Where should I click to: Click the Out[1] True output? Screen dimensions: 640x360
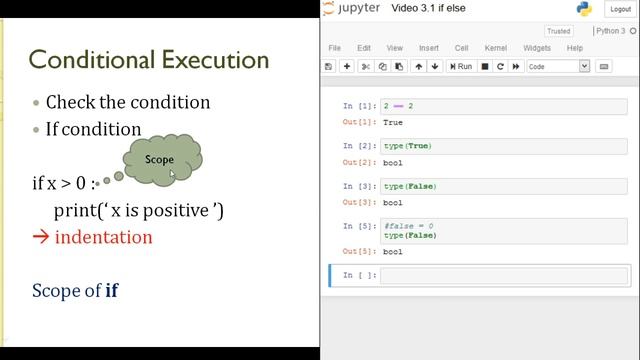coord(393,122)
